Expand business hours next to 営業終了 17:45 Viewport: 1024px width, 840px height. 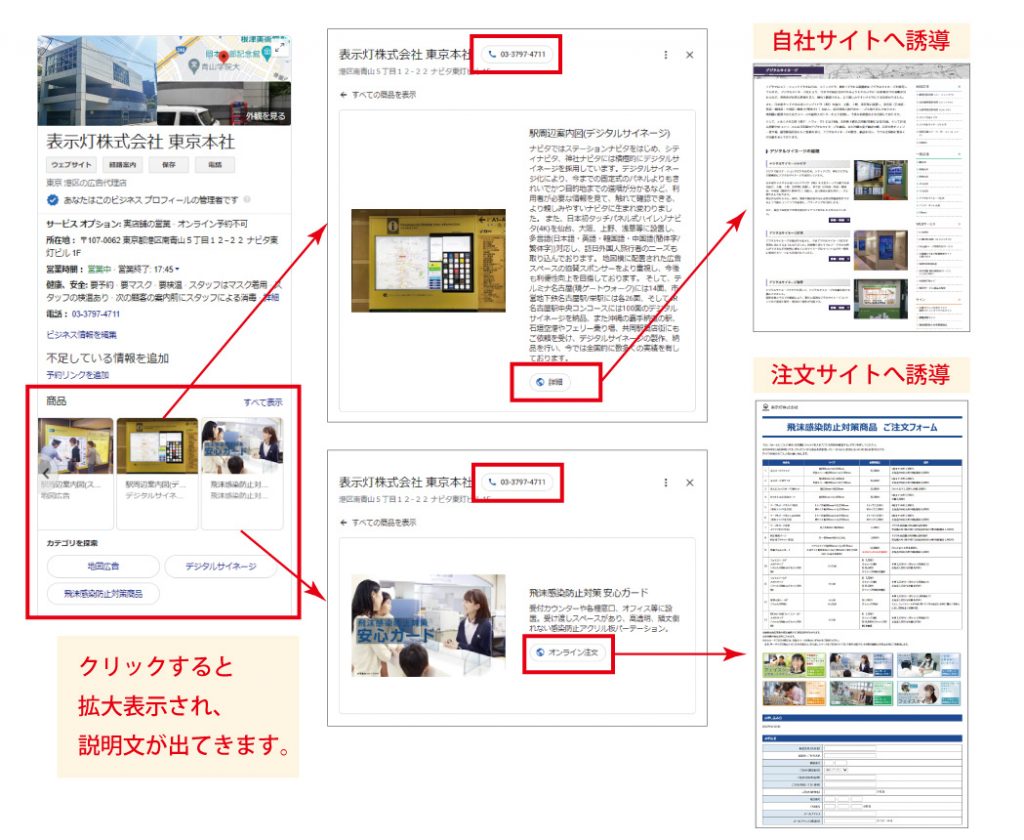coord(177,268)
